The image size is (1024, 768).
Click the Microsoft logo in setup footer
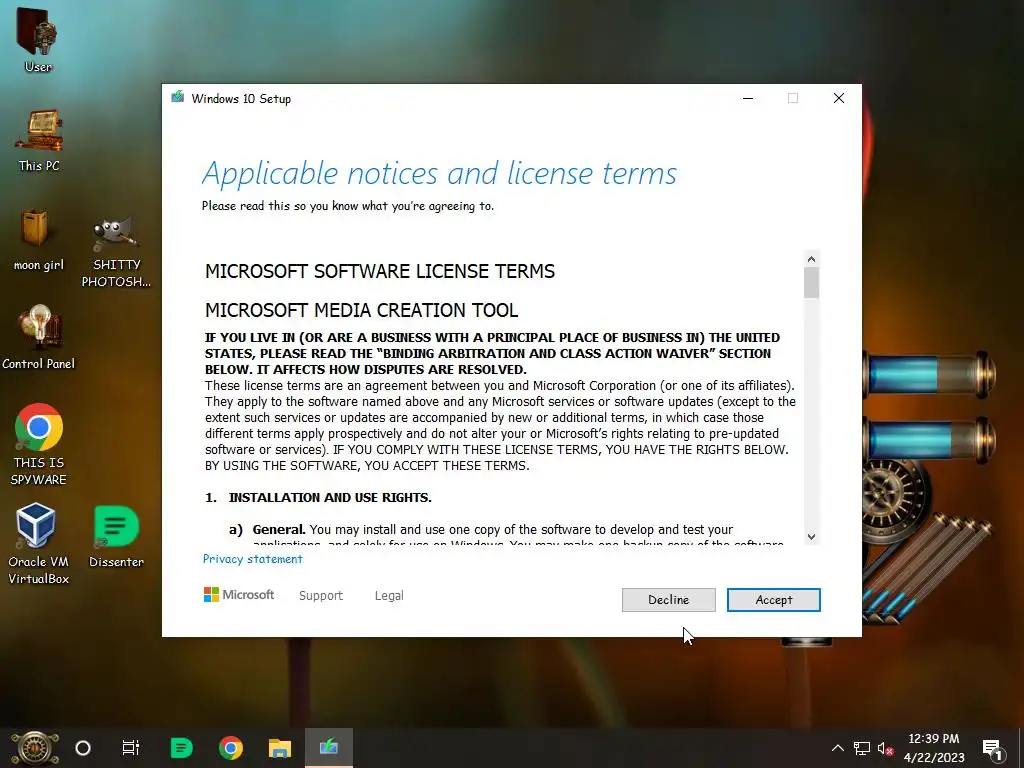[x=239, y=594]
